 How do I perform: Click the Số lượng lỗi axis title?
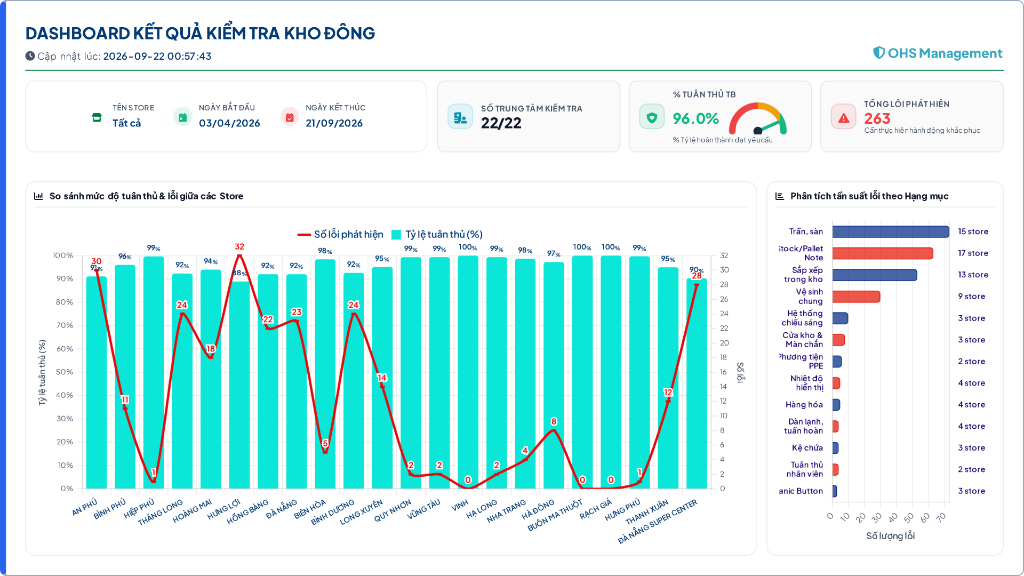(891, 536)
